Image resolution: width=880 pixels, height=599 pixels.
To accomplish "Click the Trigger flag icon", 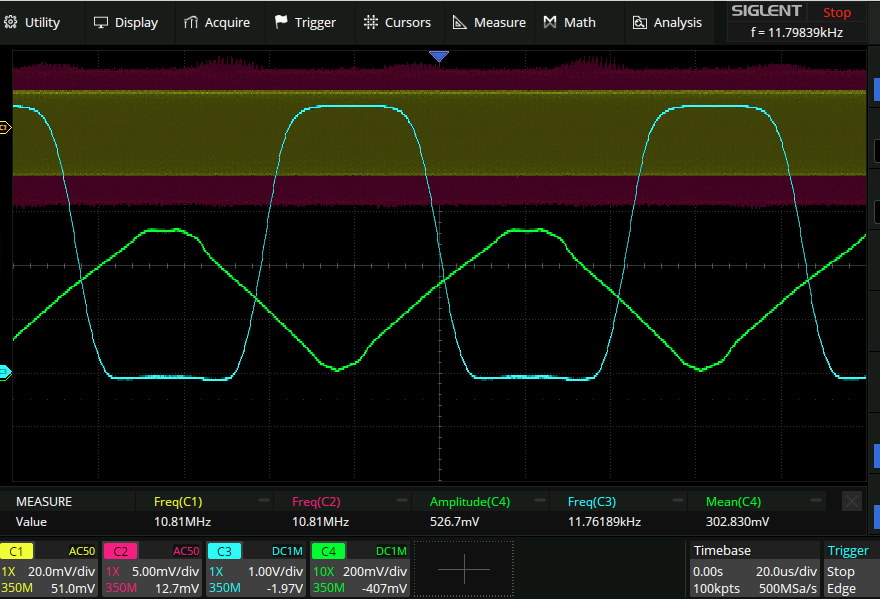I will 281,22.
